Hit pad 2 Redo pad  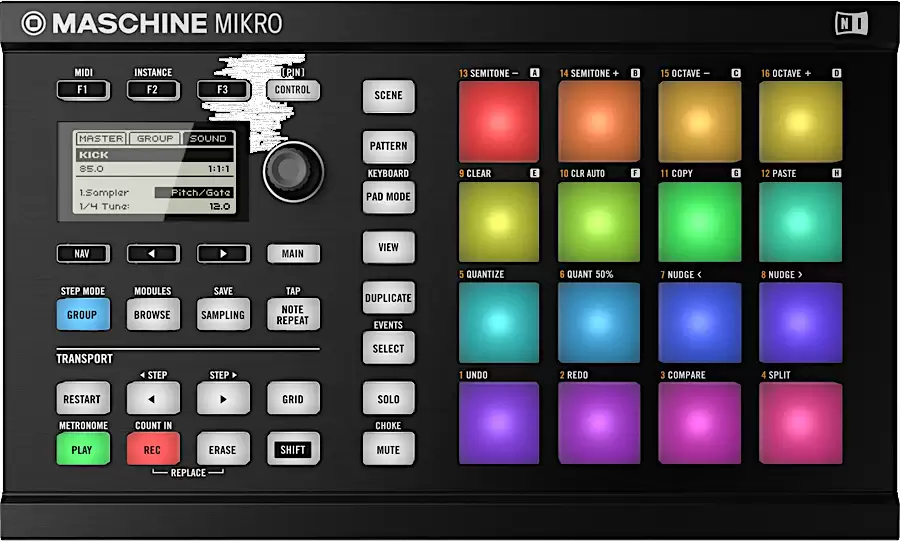click(599, 423)
